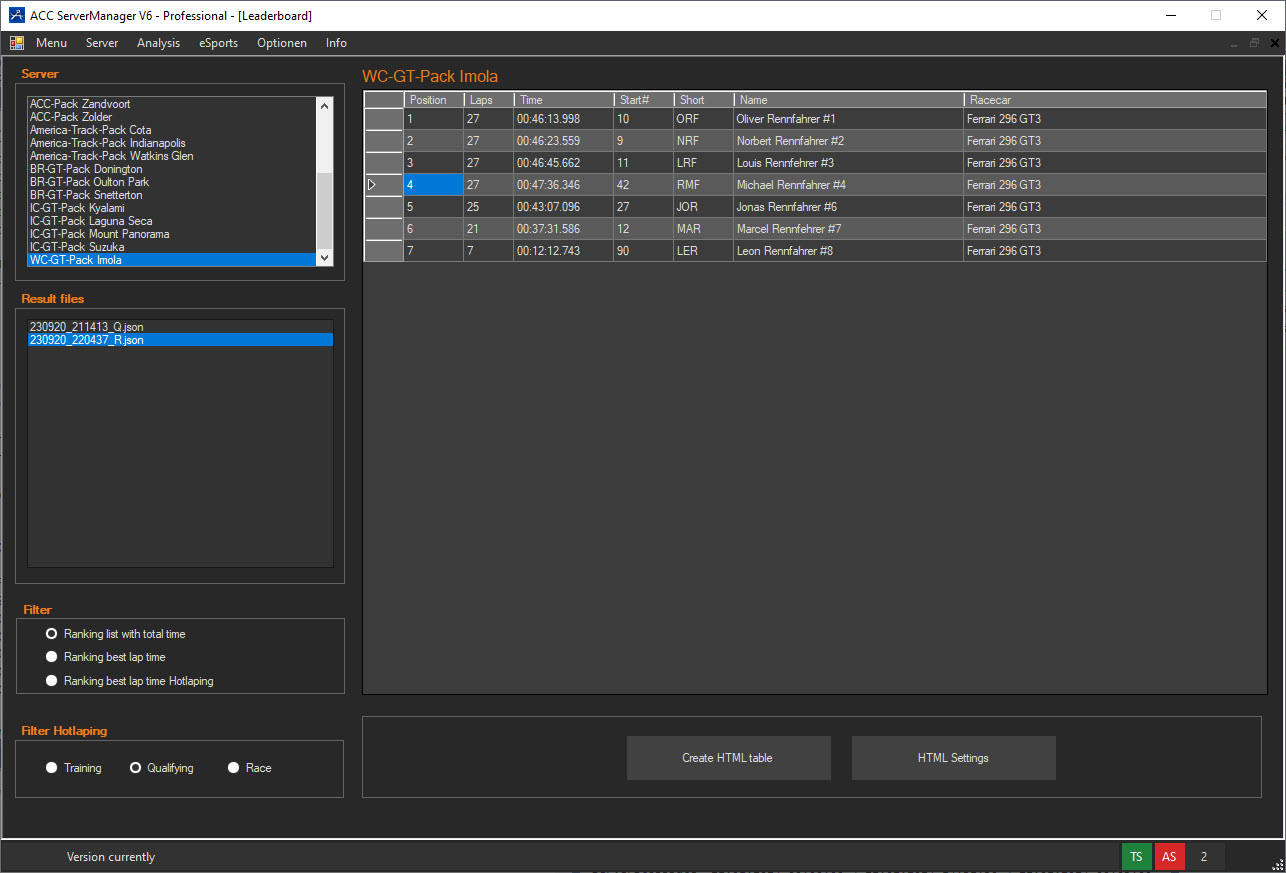
Task: Click the ACC ServerManager title bar icon
Action: pos(16,16)
